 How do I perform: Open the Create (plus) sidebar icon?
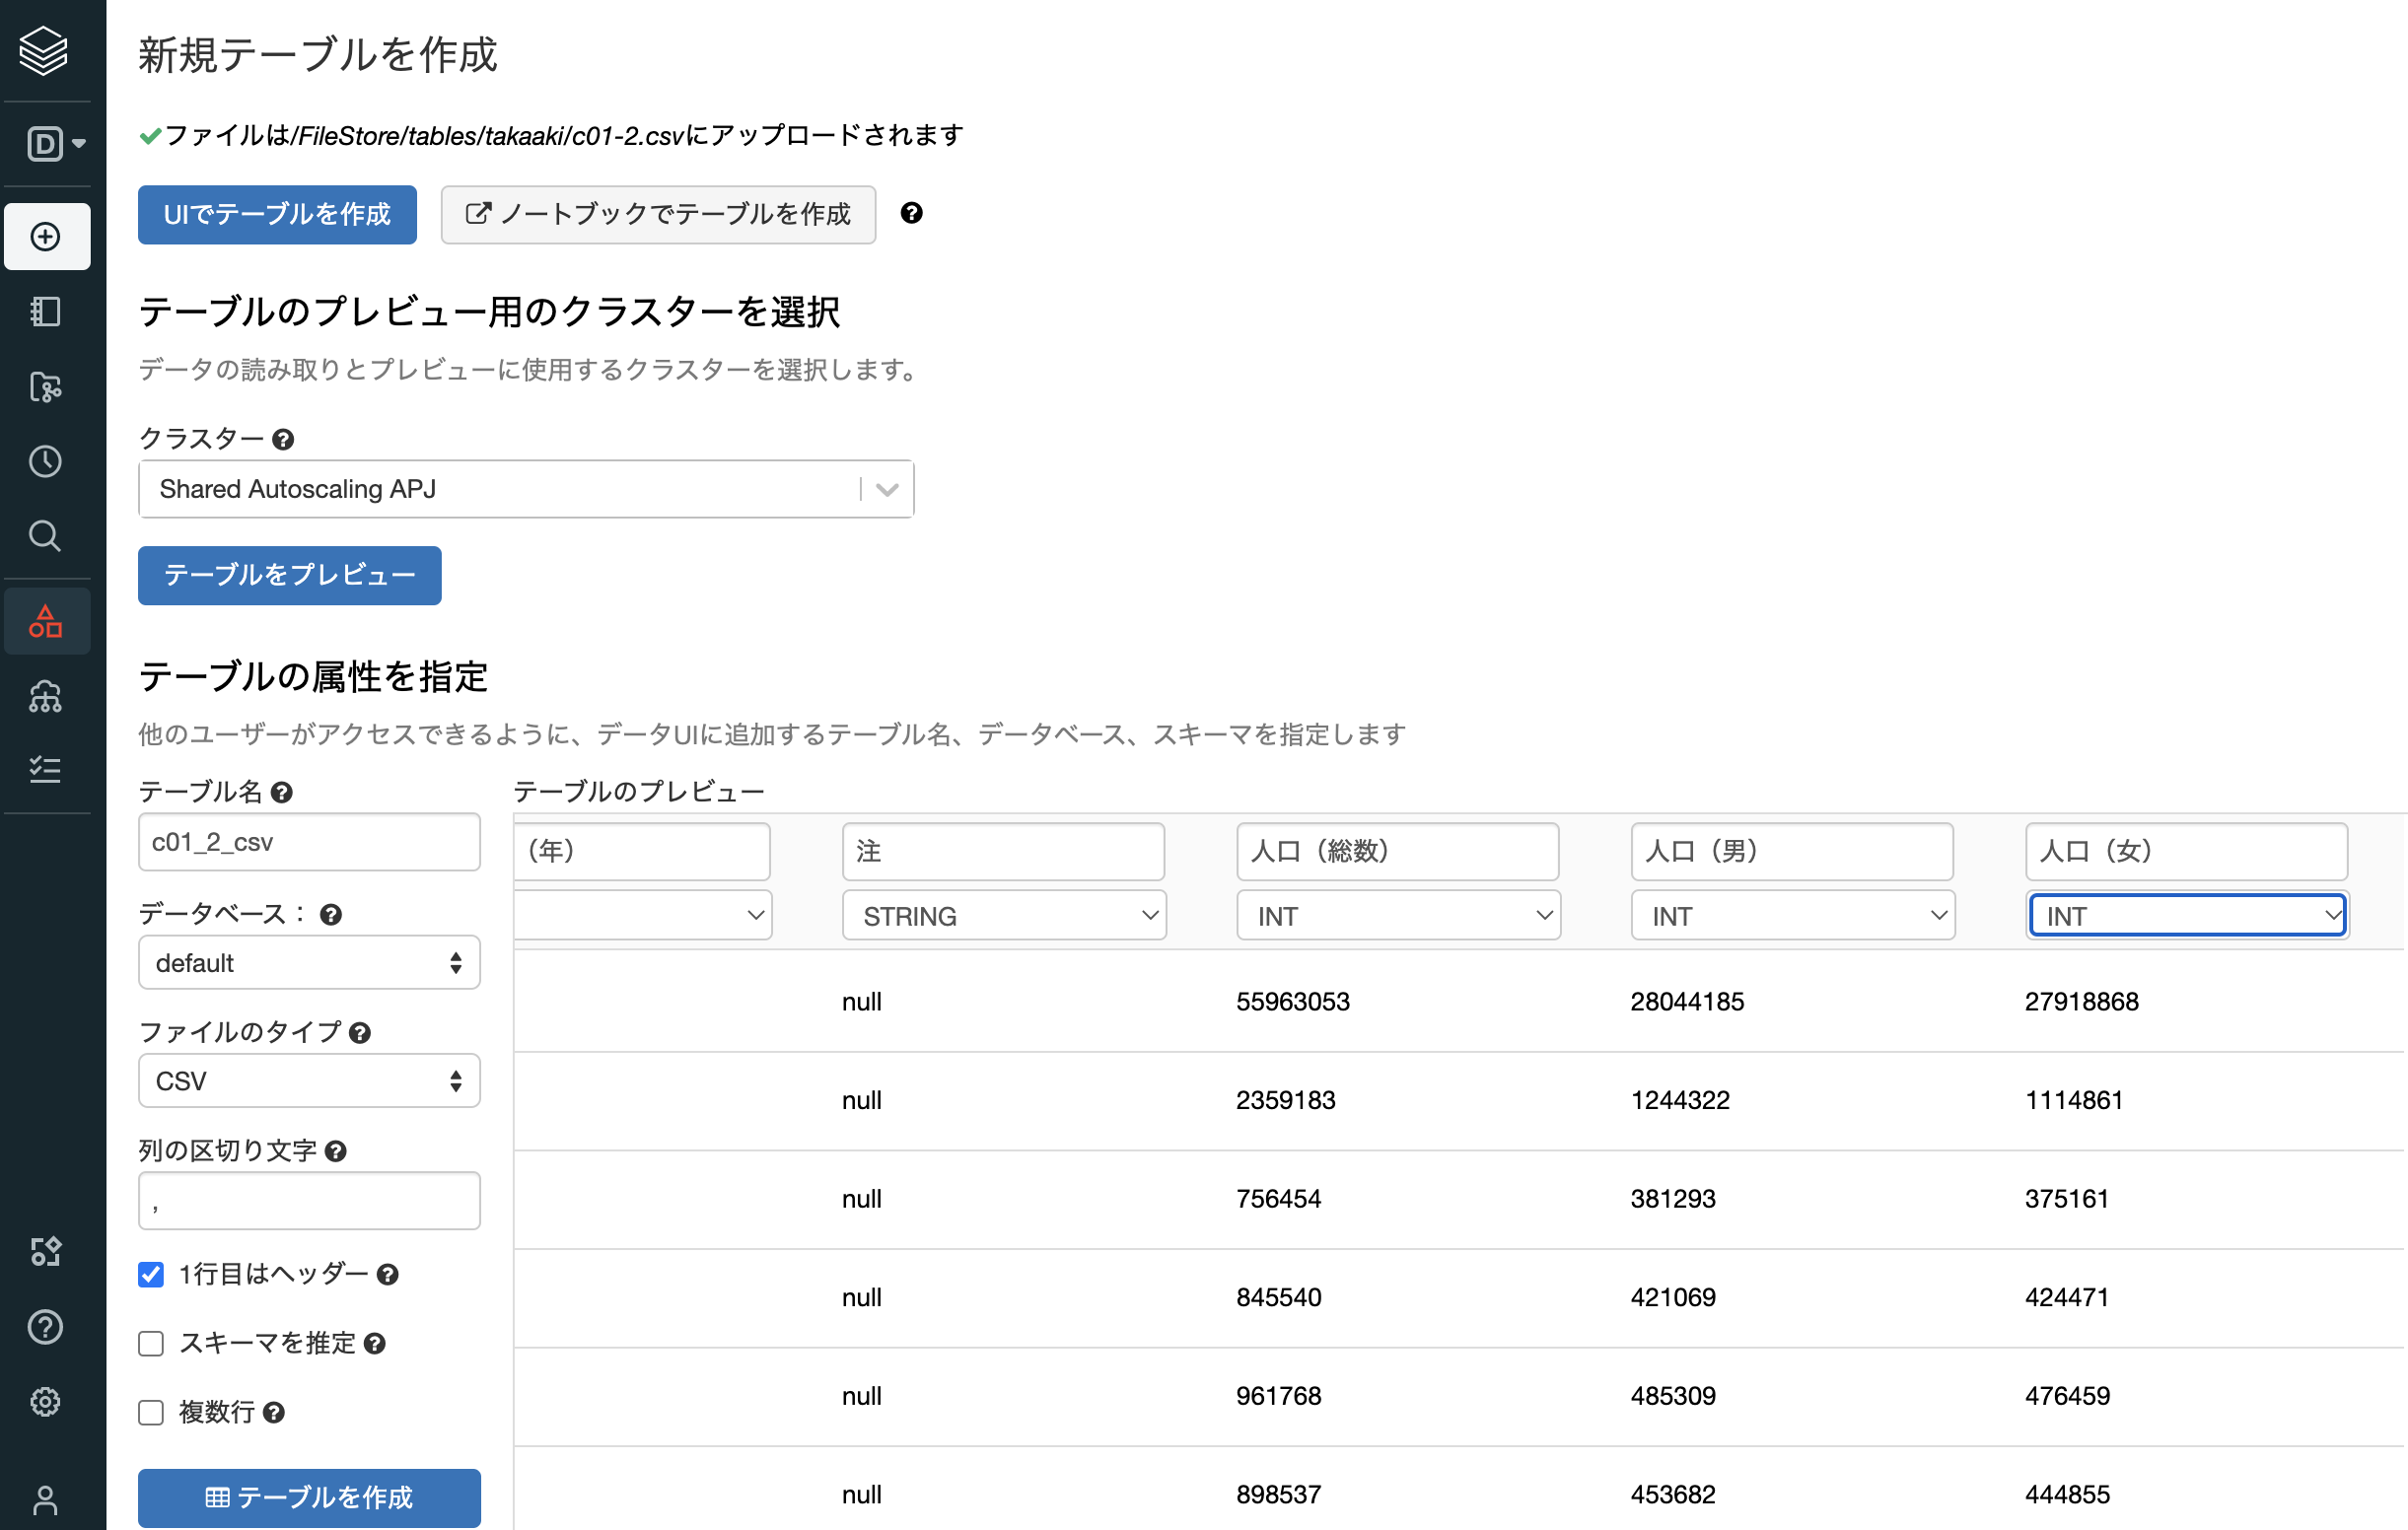point(46,237)
